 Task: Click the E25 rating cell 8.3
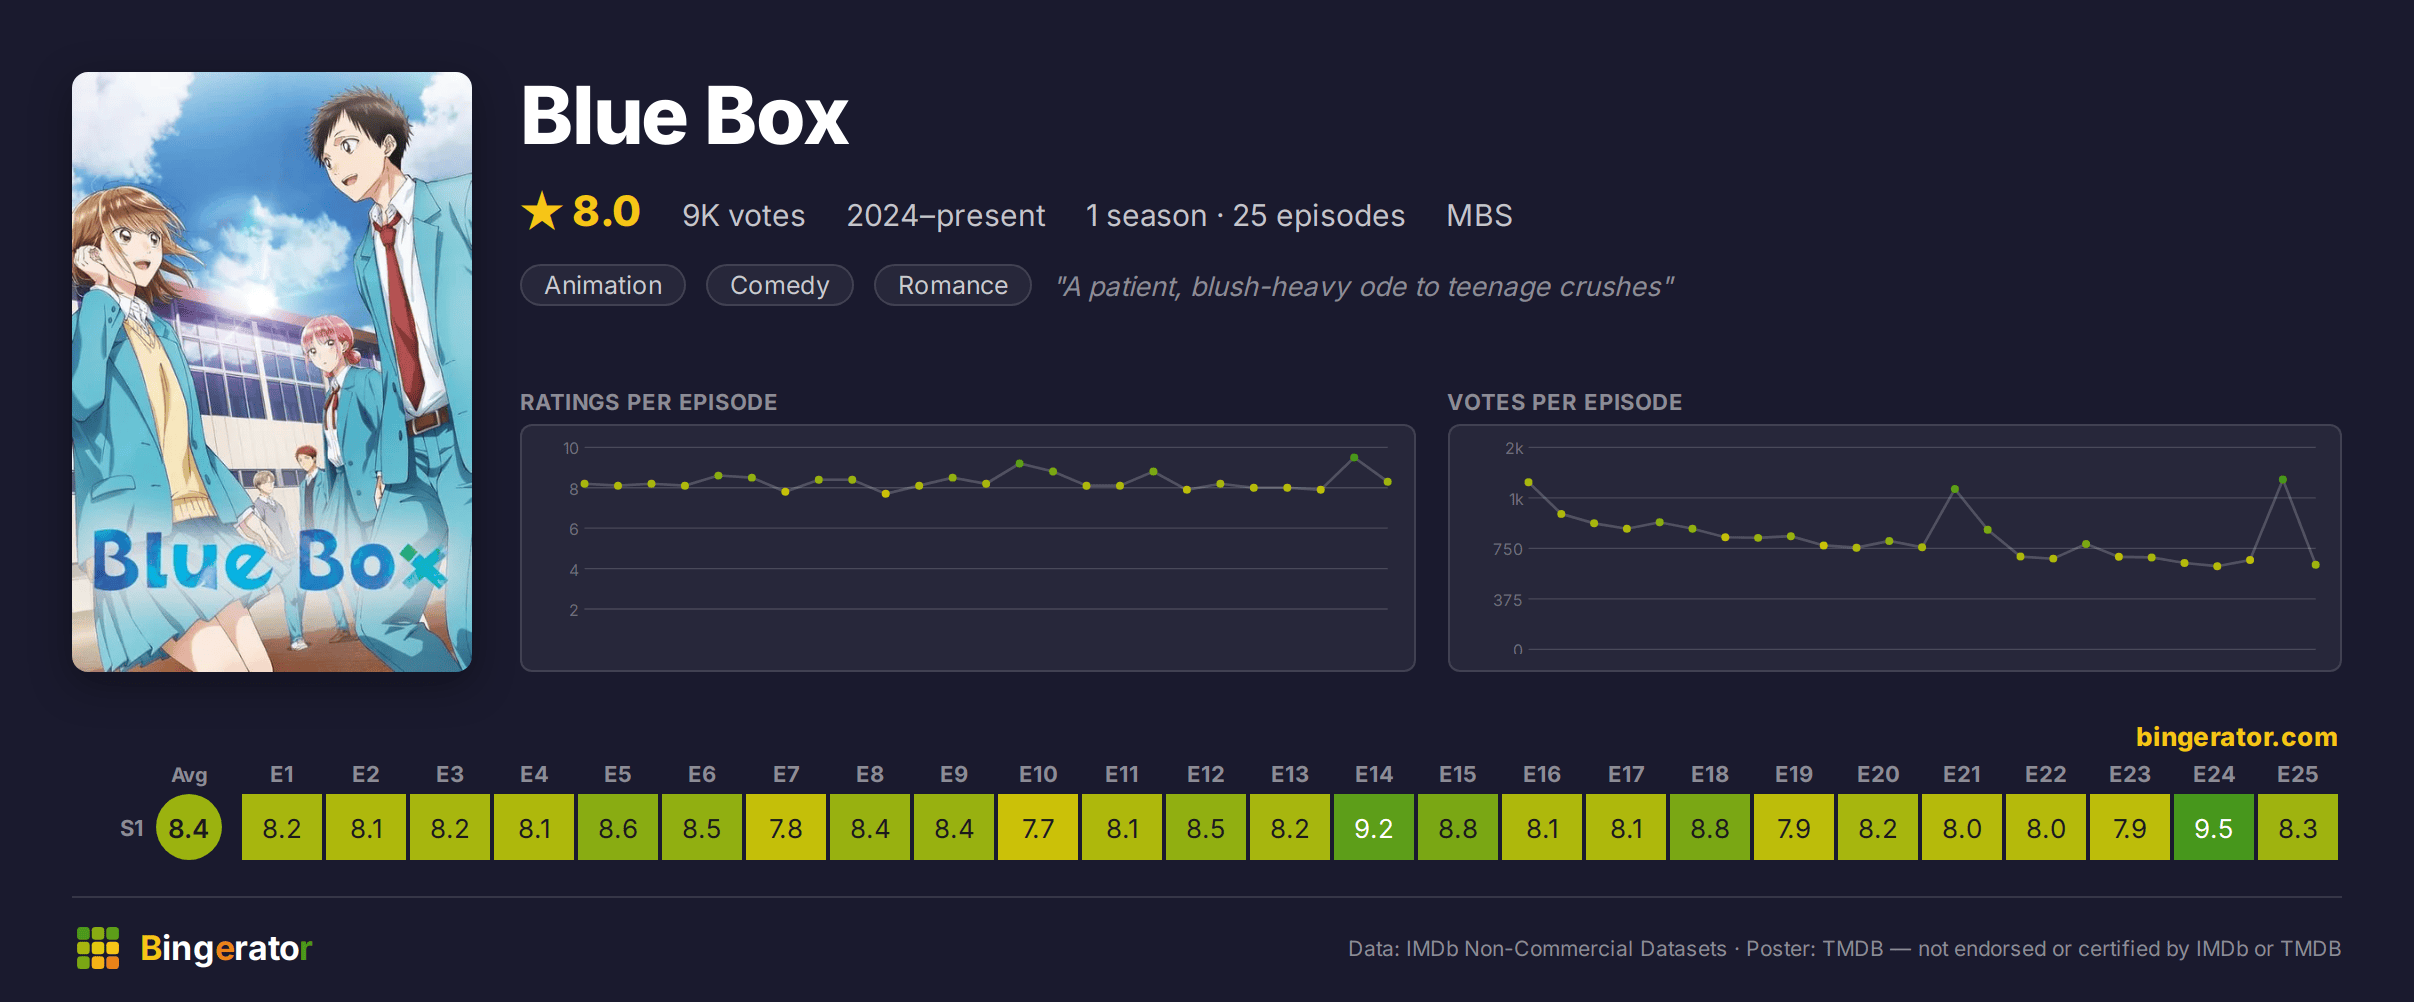click(2298, 827)
